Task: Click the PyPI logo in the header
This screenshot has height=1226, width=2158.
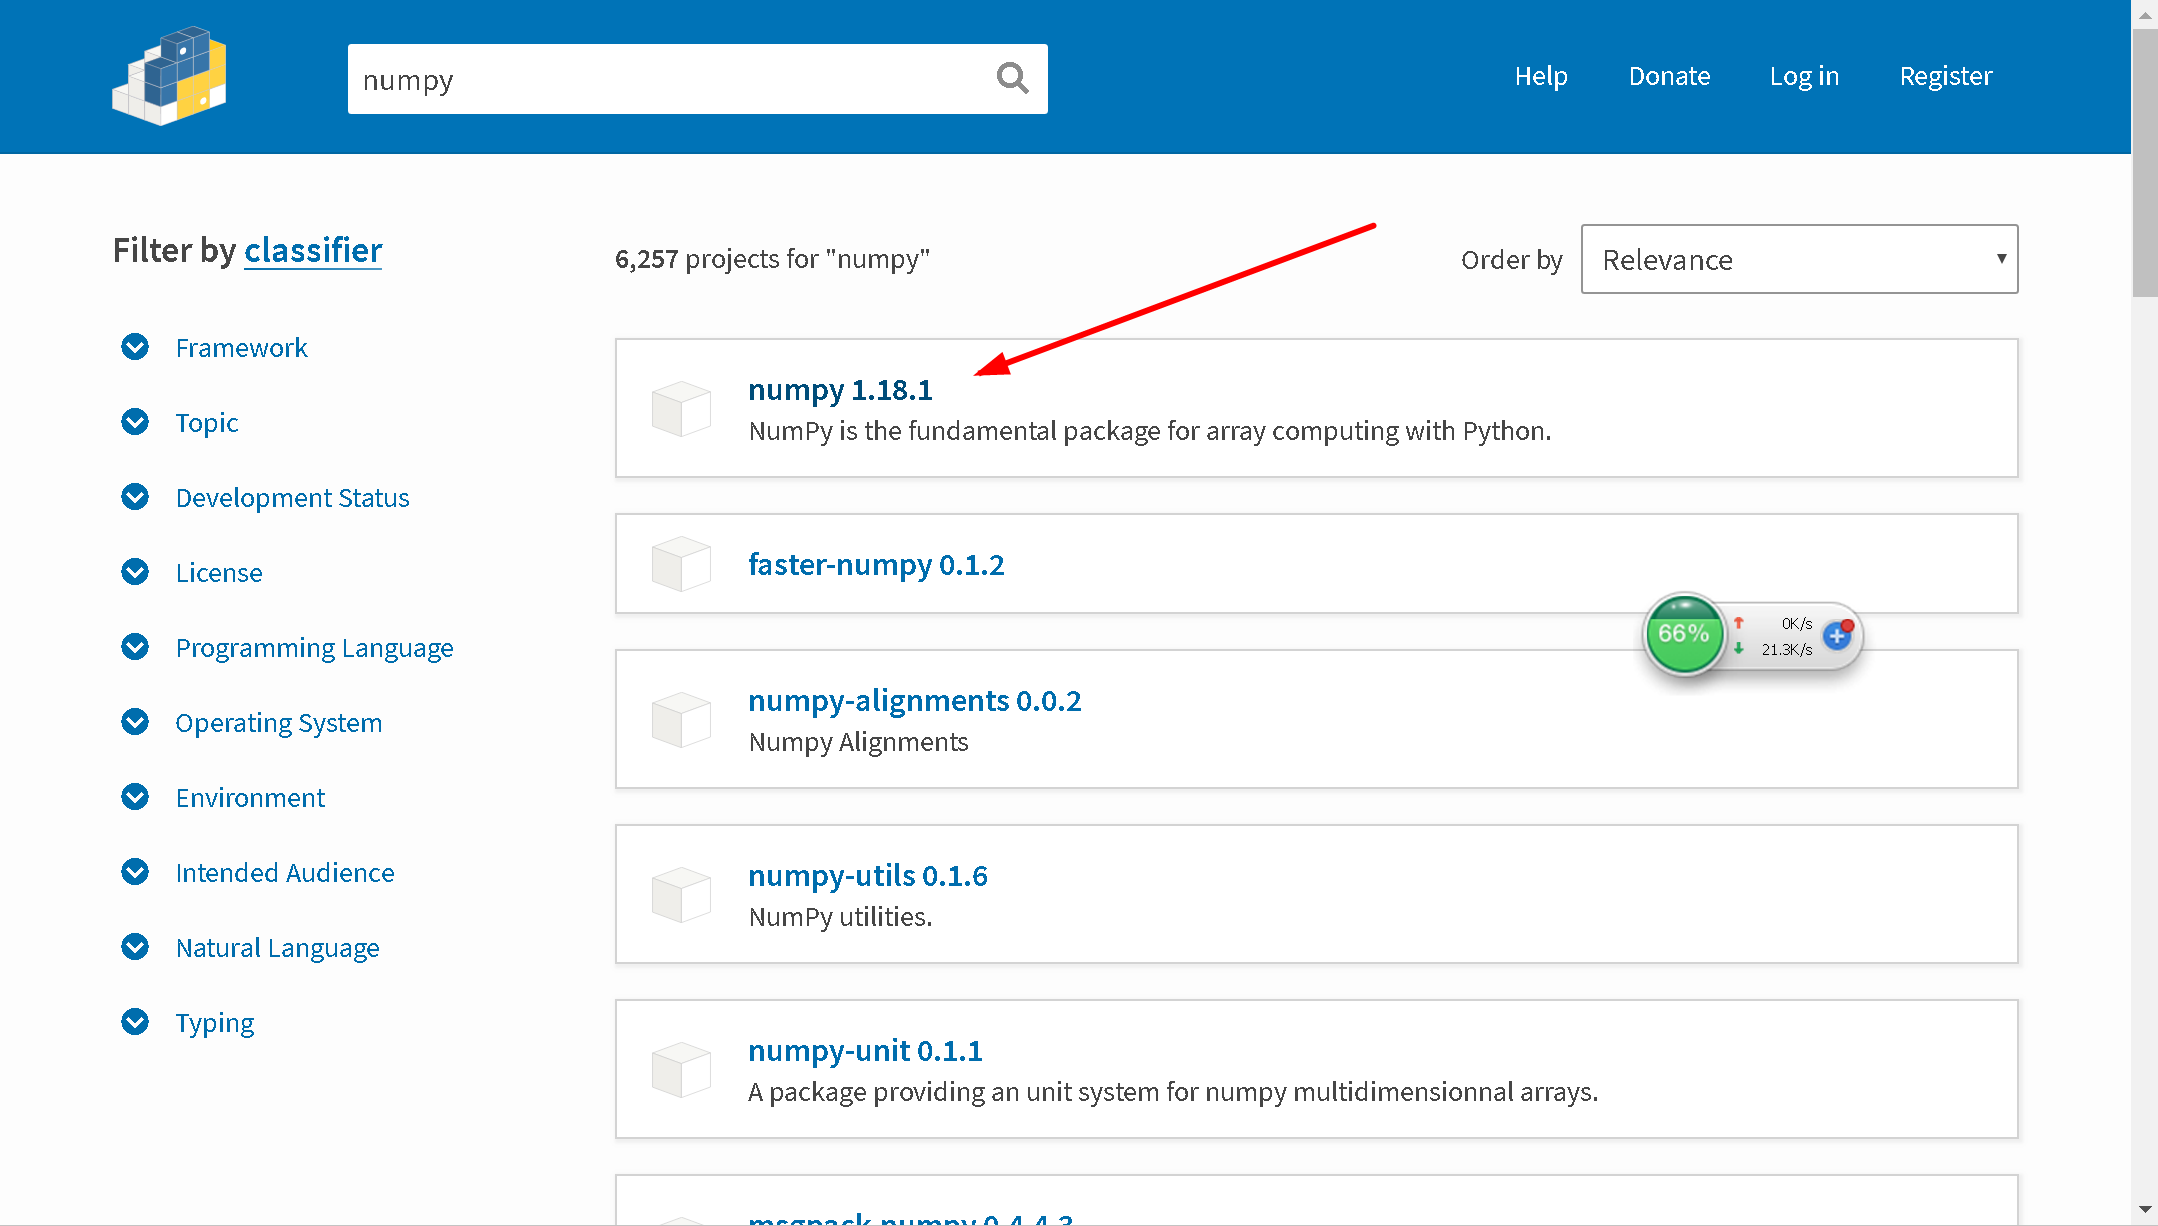Action: pyautogui.click(x=169, y=77)
